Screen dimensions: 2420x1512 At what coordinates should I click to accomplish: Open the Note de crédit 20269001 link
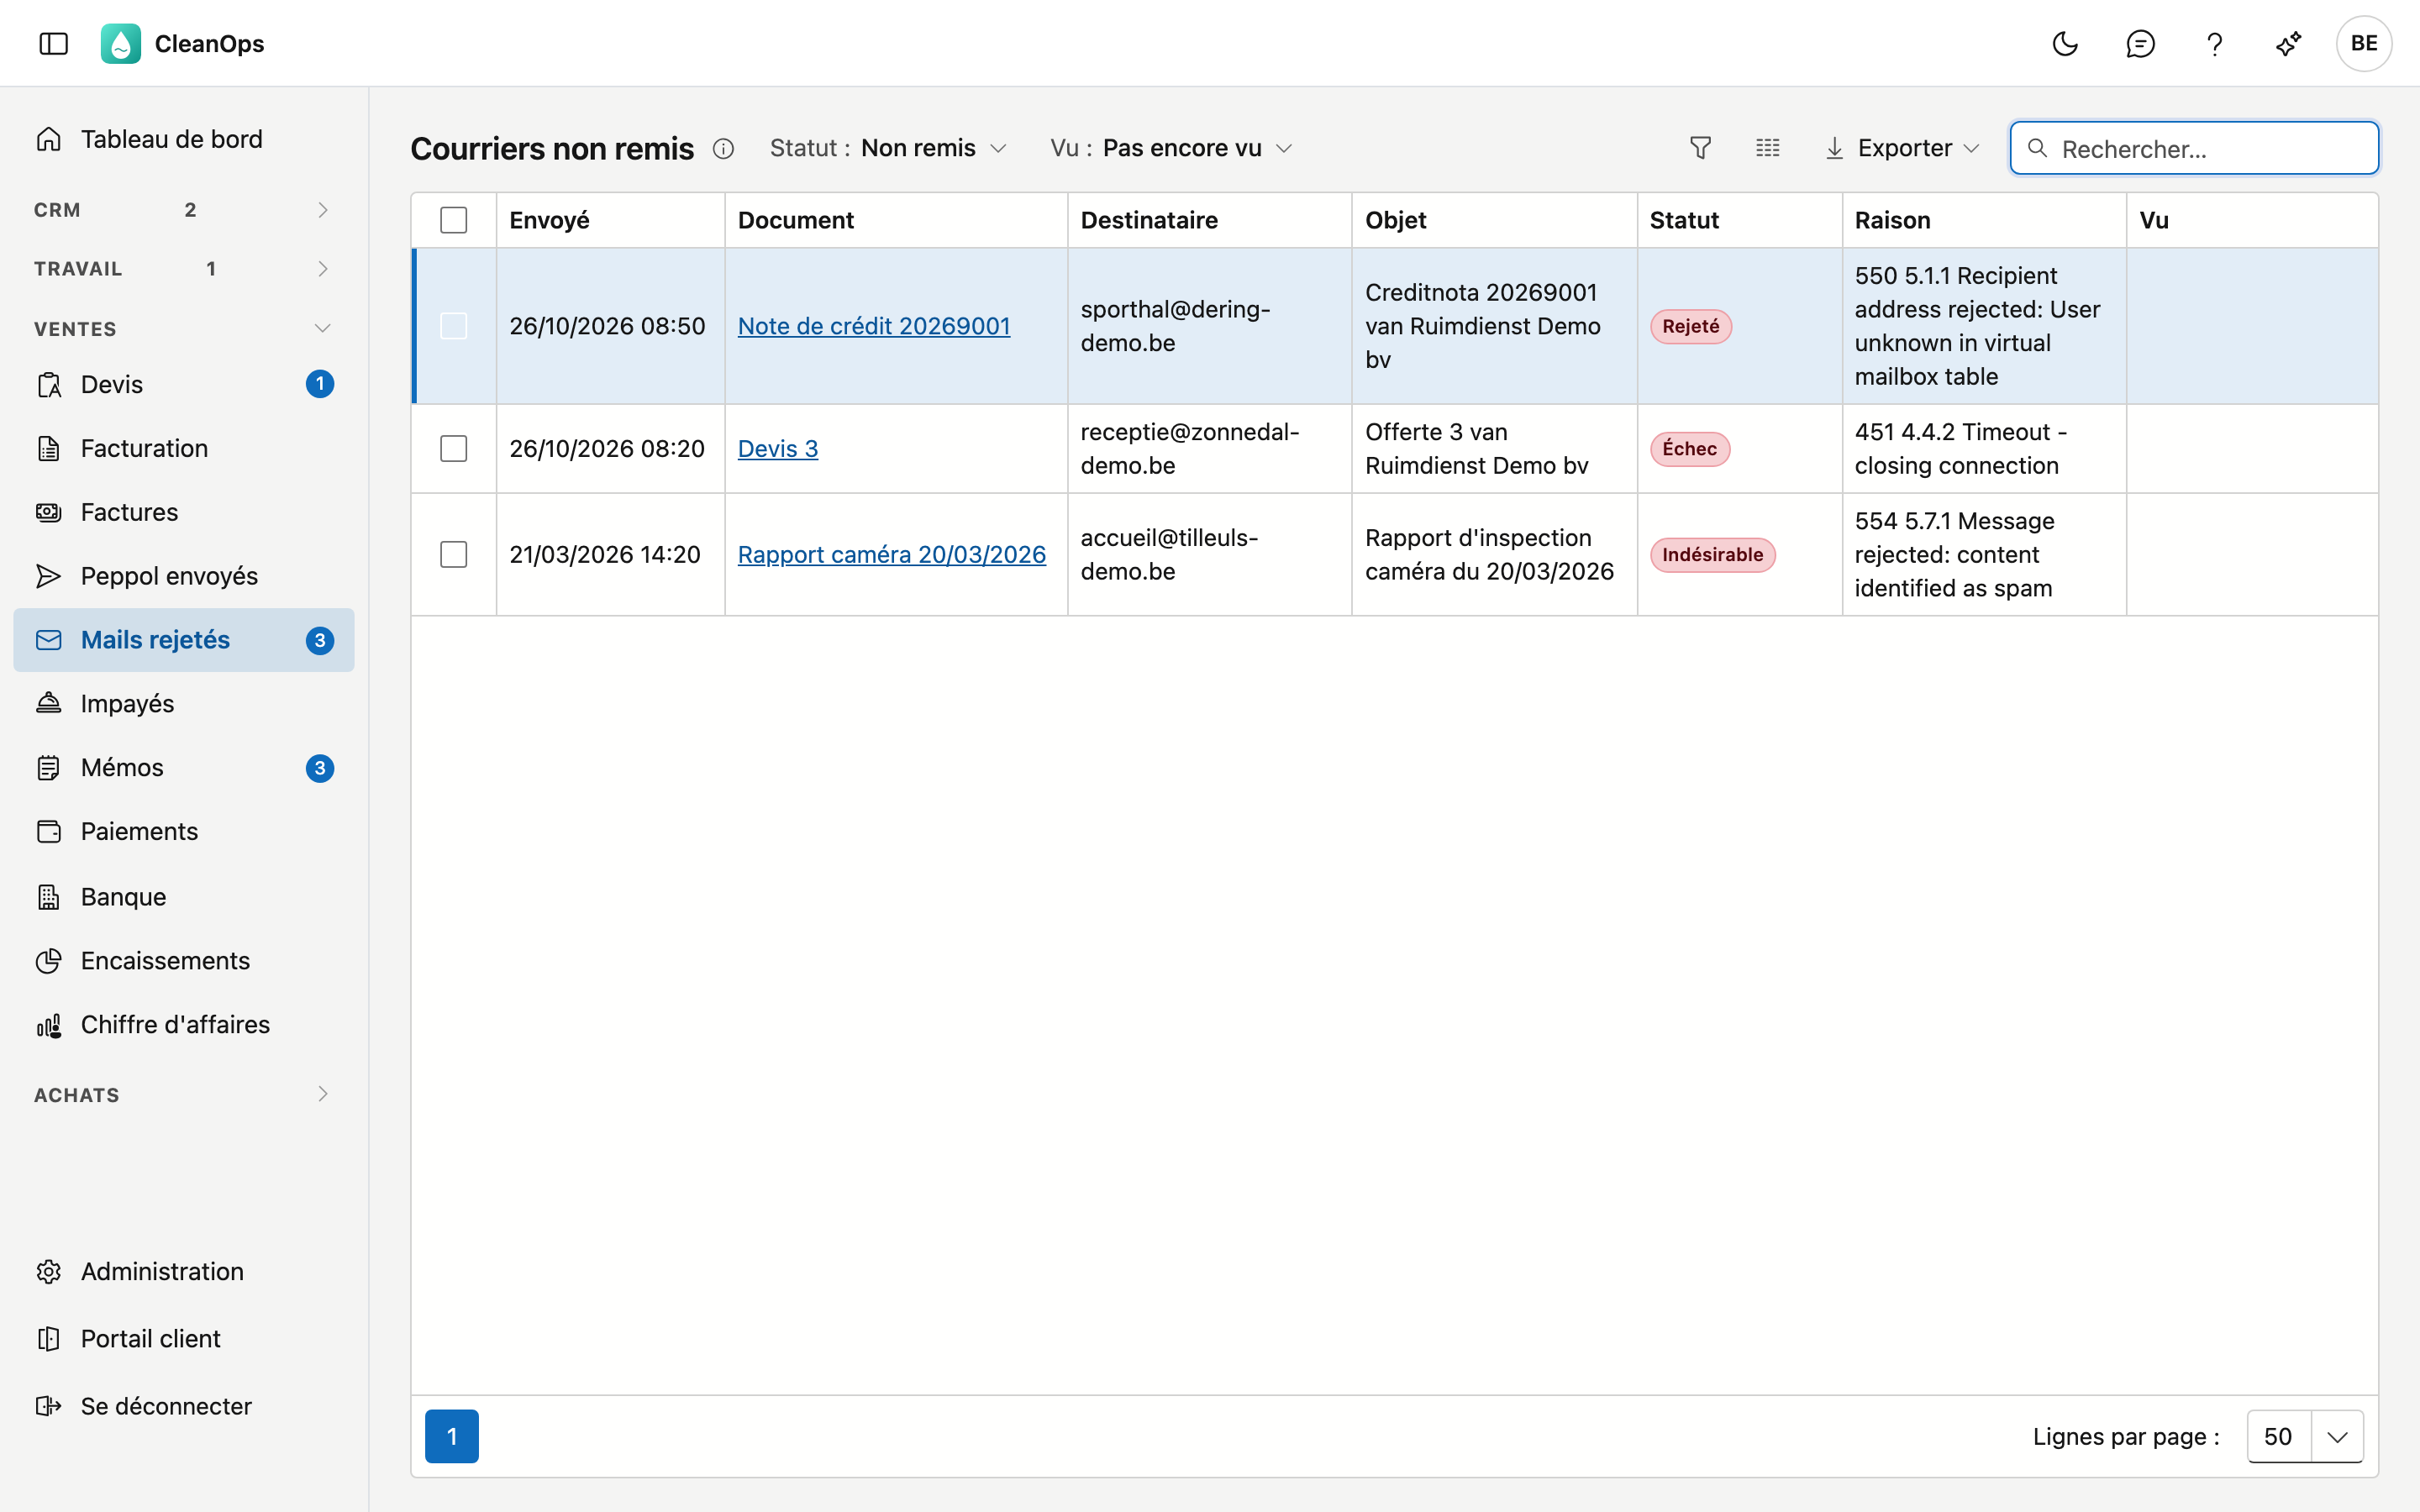[874, 326]
